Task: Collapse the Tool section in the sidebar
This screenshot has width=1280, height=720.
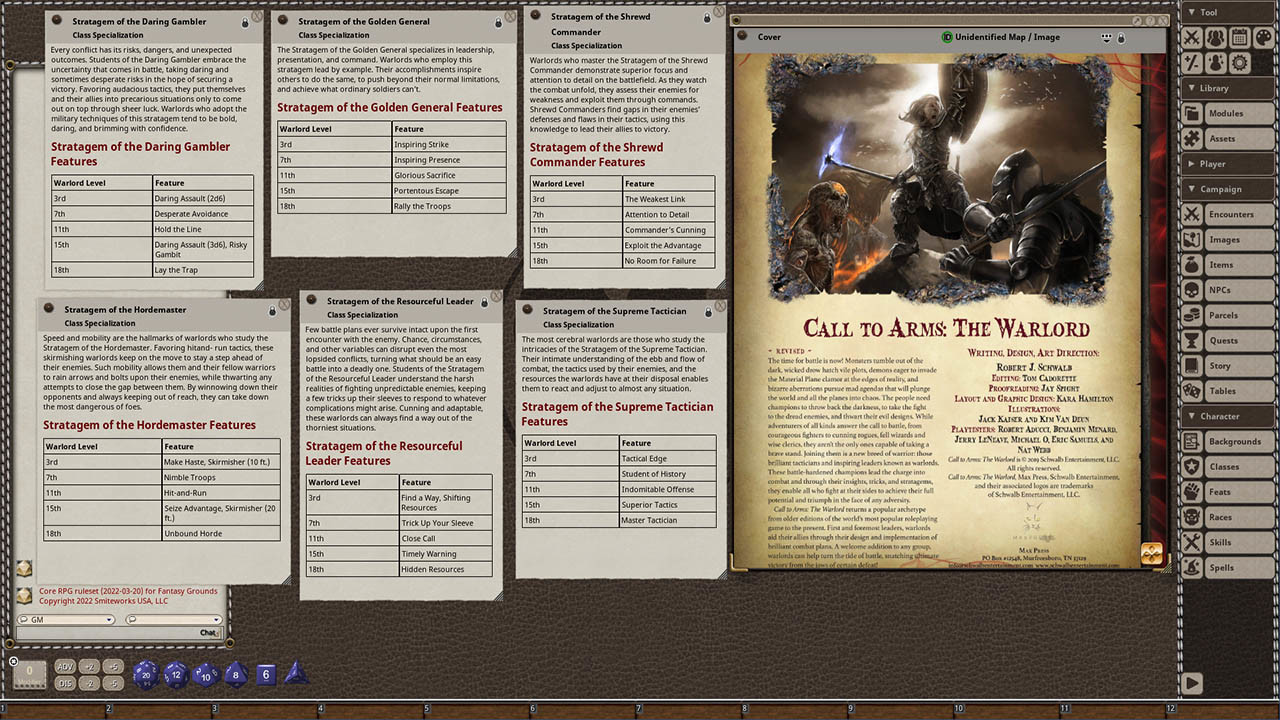Action: pos(1191,13)
